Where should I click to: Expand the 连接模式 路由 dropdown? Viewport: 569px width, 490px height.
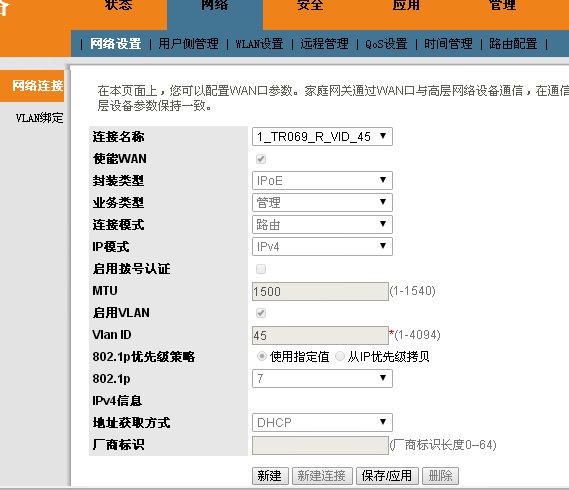click(x=322, y=225)
